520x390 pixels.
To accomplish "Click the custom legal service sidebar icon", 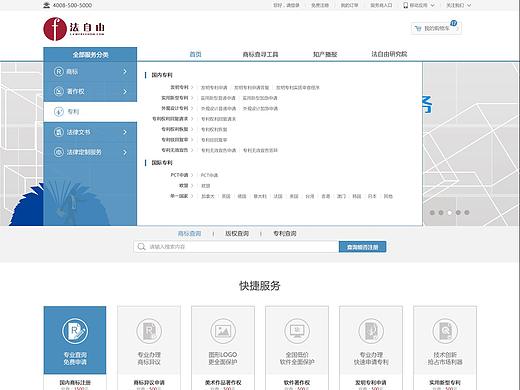I will coord(59,152).
